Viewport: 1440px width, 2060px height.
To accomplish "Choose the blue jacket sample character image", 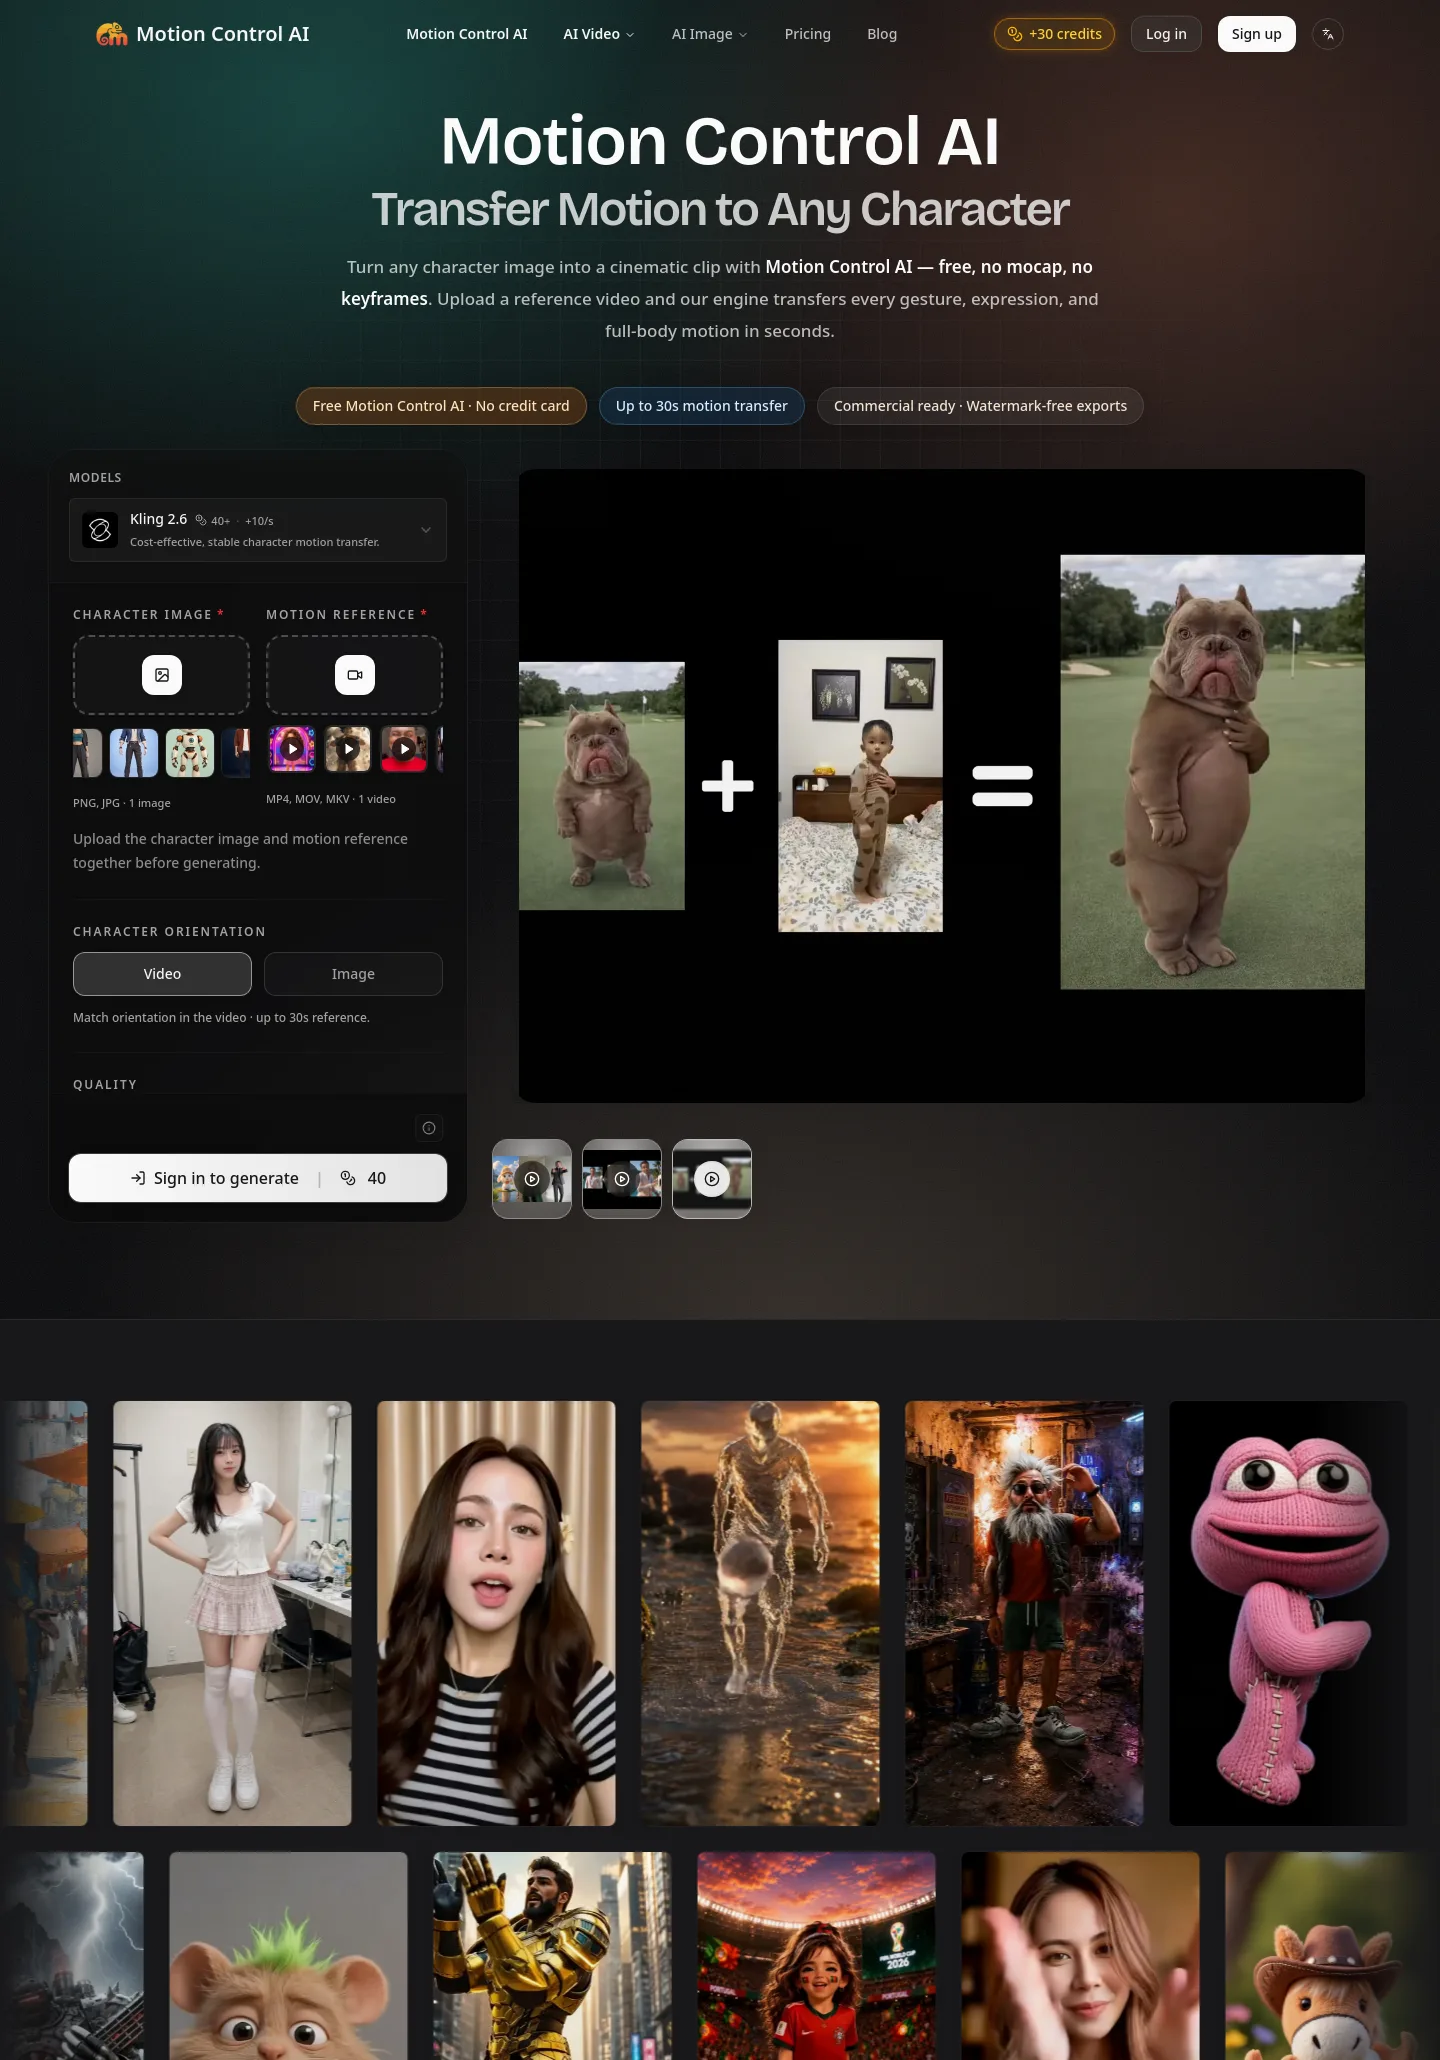I will [134, 753].
